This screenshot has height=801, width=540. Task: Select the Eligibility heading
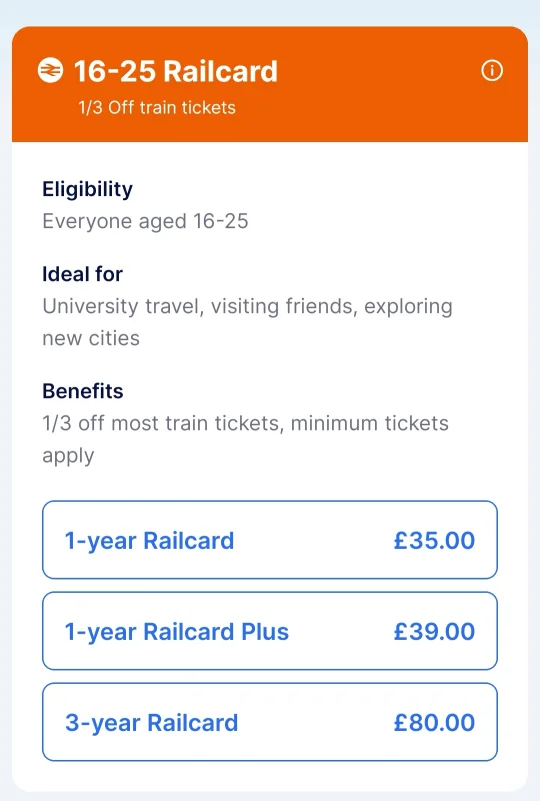[87, 189]
